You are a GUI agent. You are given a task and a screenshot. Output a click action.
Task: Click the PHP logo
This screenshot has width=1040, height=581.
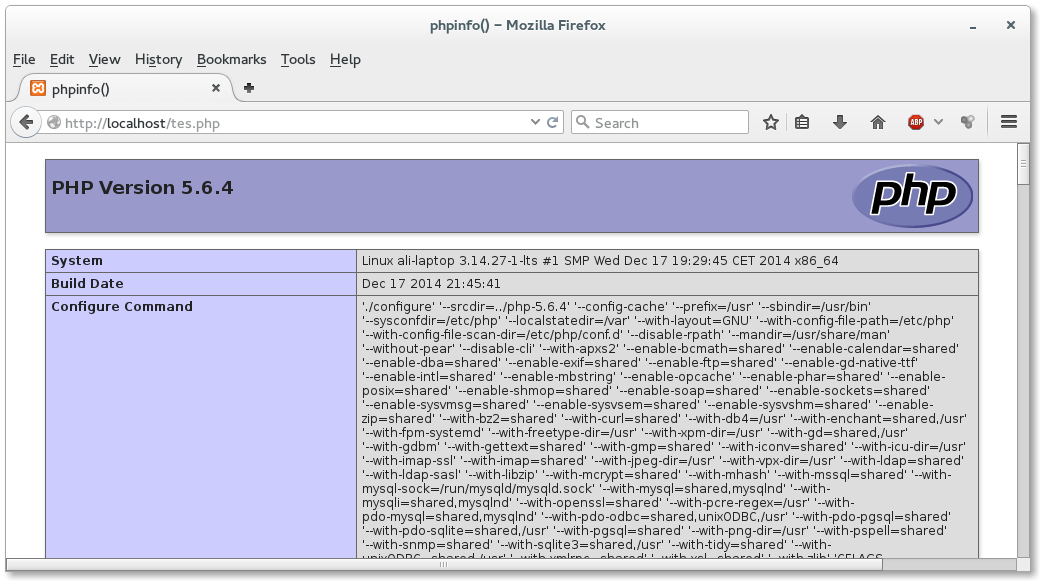(913, 196)
